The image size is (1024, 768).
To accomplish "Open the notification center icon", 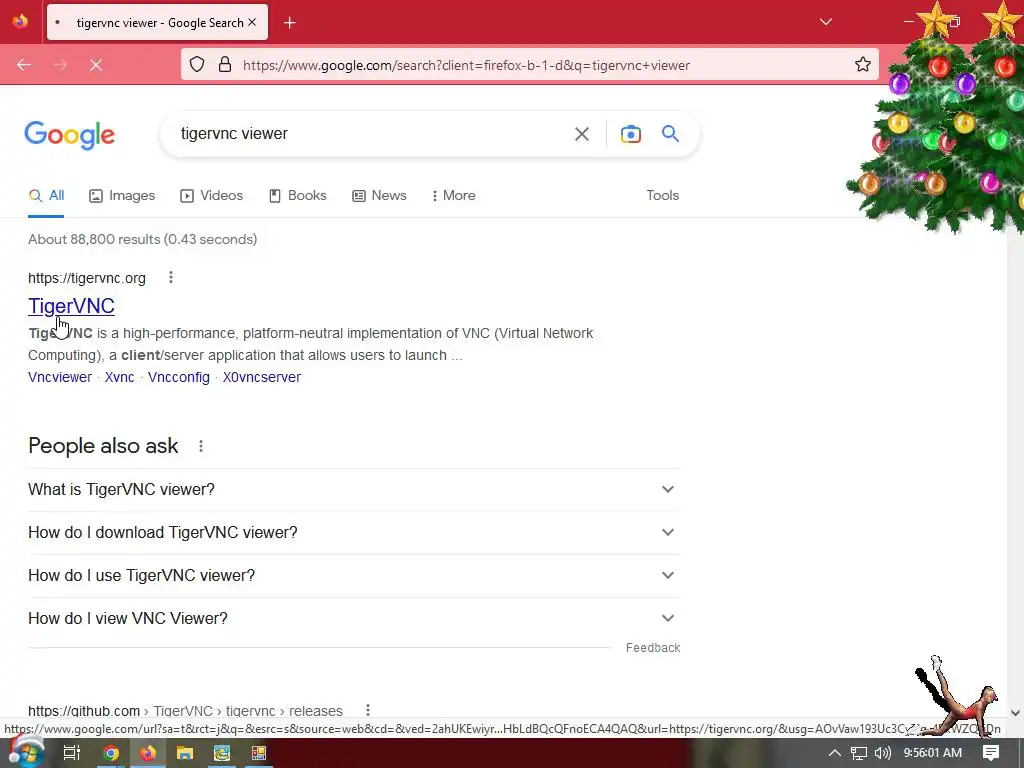I will (991, 753).
